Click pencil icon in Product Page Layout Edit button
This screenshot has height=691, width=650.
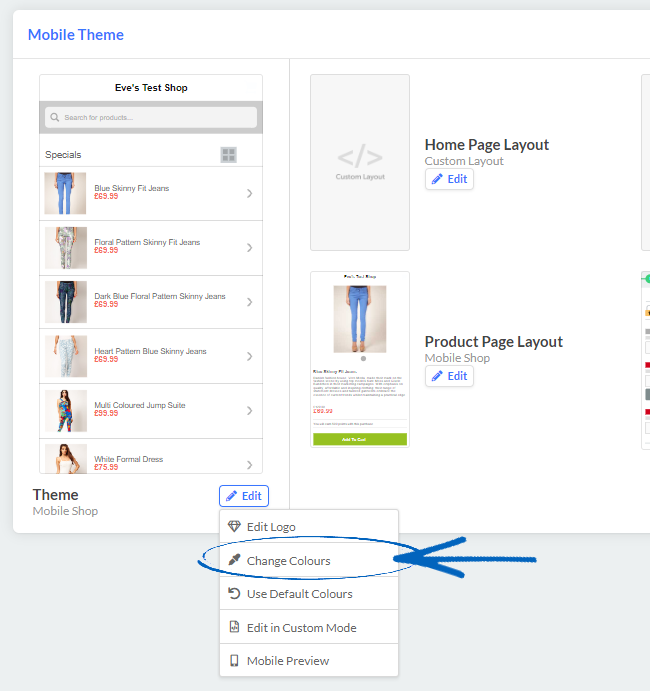pos(437,376)
